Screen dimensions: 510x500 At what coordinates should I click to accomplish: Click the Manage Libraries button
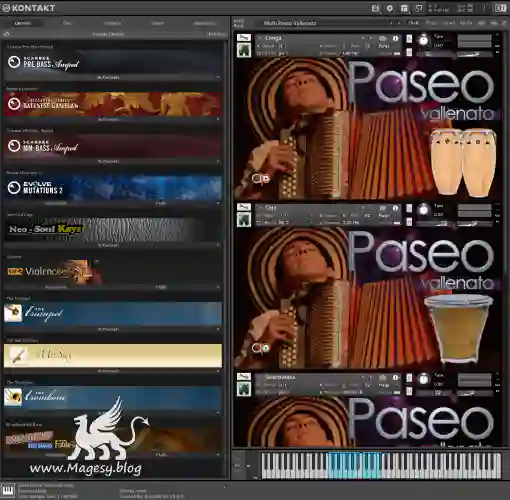[x=108, y=34]
